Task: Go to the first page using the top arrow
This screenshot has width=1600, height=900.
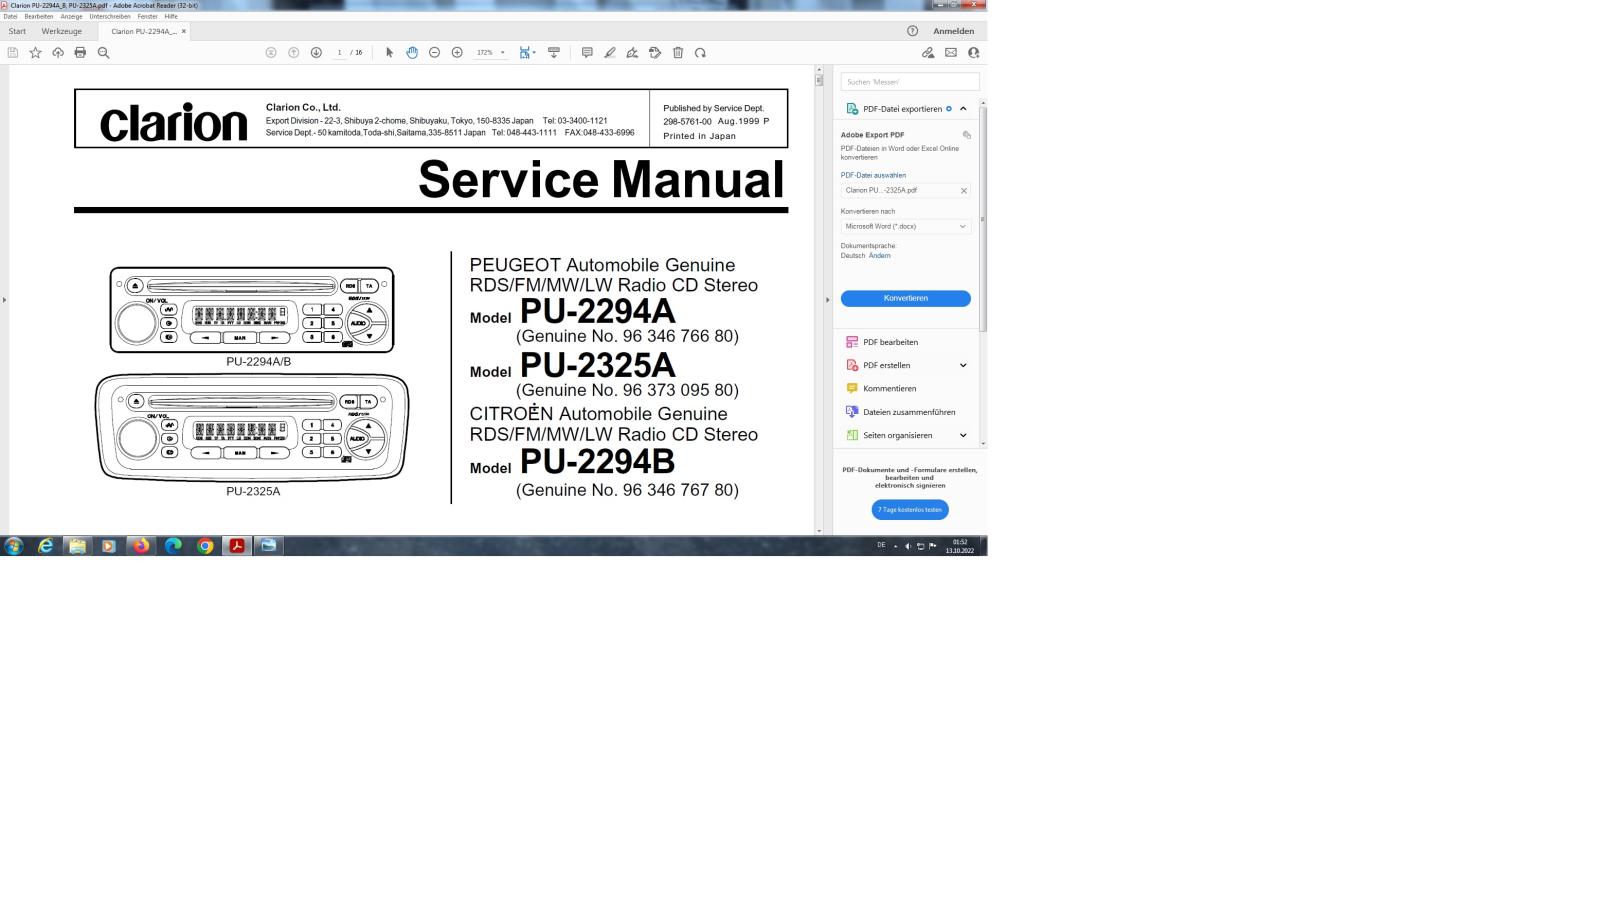Action: click(271, 53)
